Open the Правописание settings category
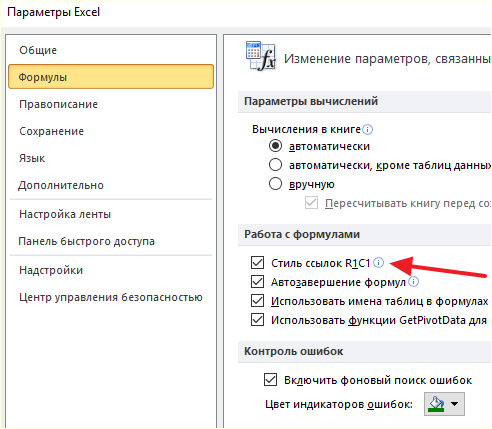Image resolution: width=492 pixels, height=429 pixels. [x=58, y=104]
